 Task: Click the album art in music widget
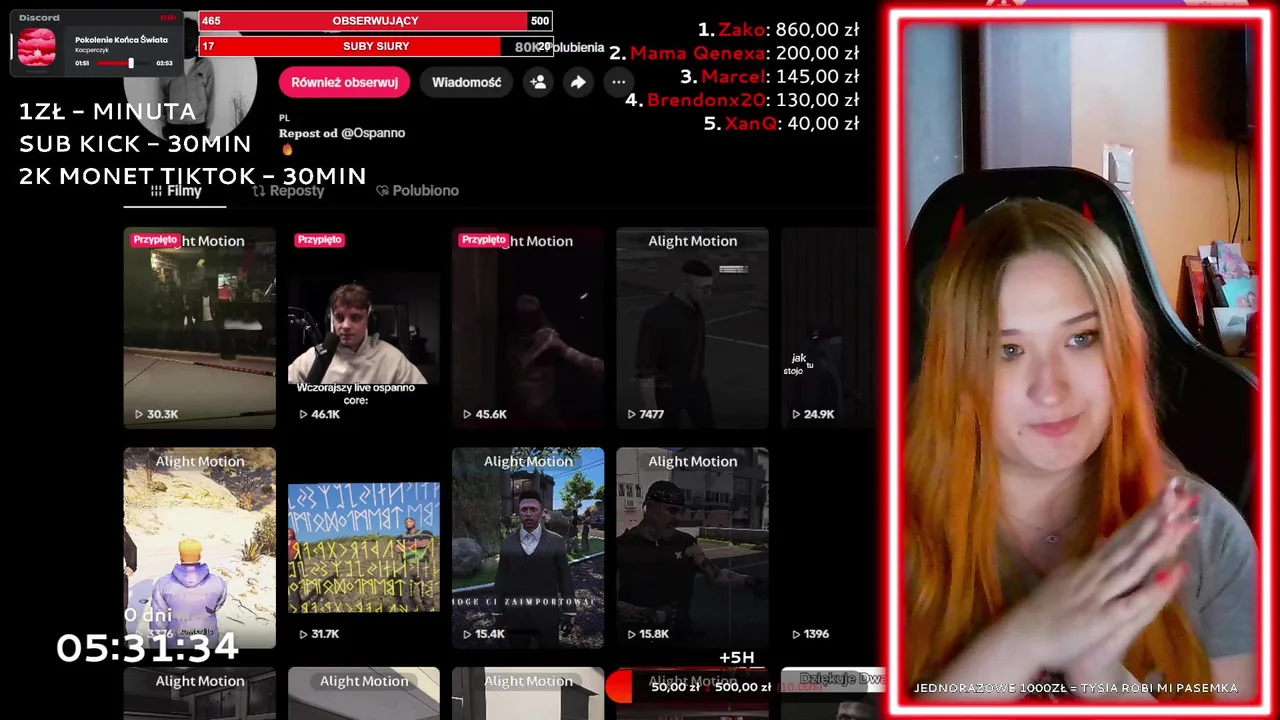37,48
